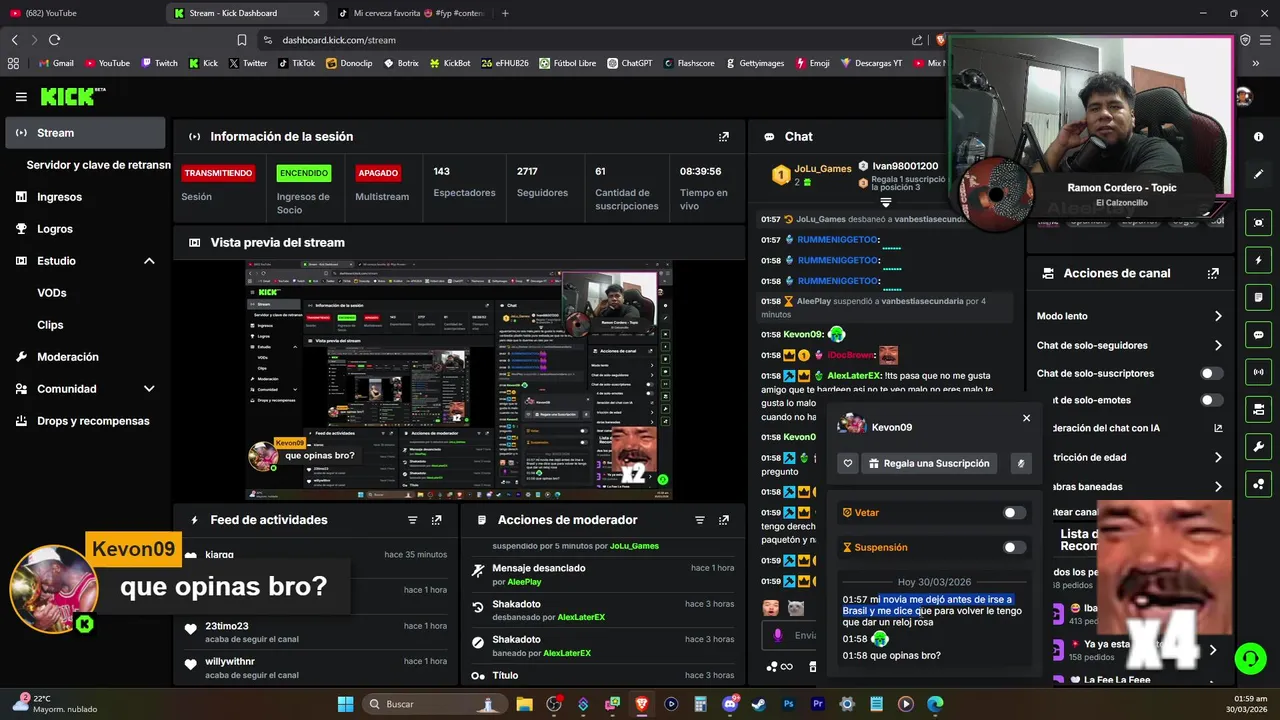Click the info icon in right sidebar

1258,136
